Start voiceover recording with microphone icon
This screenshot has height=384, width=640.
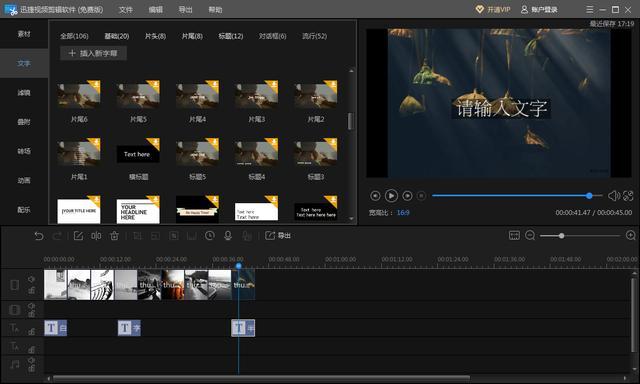228,236
